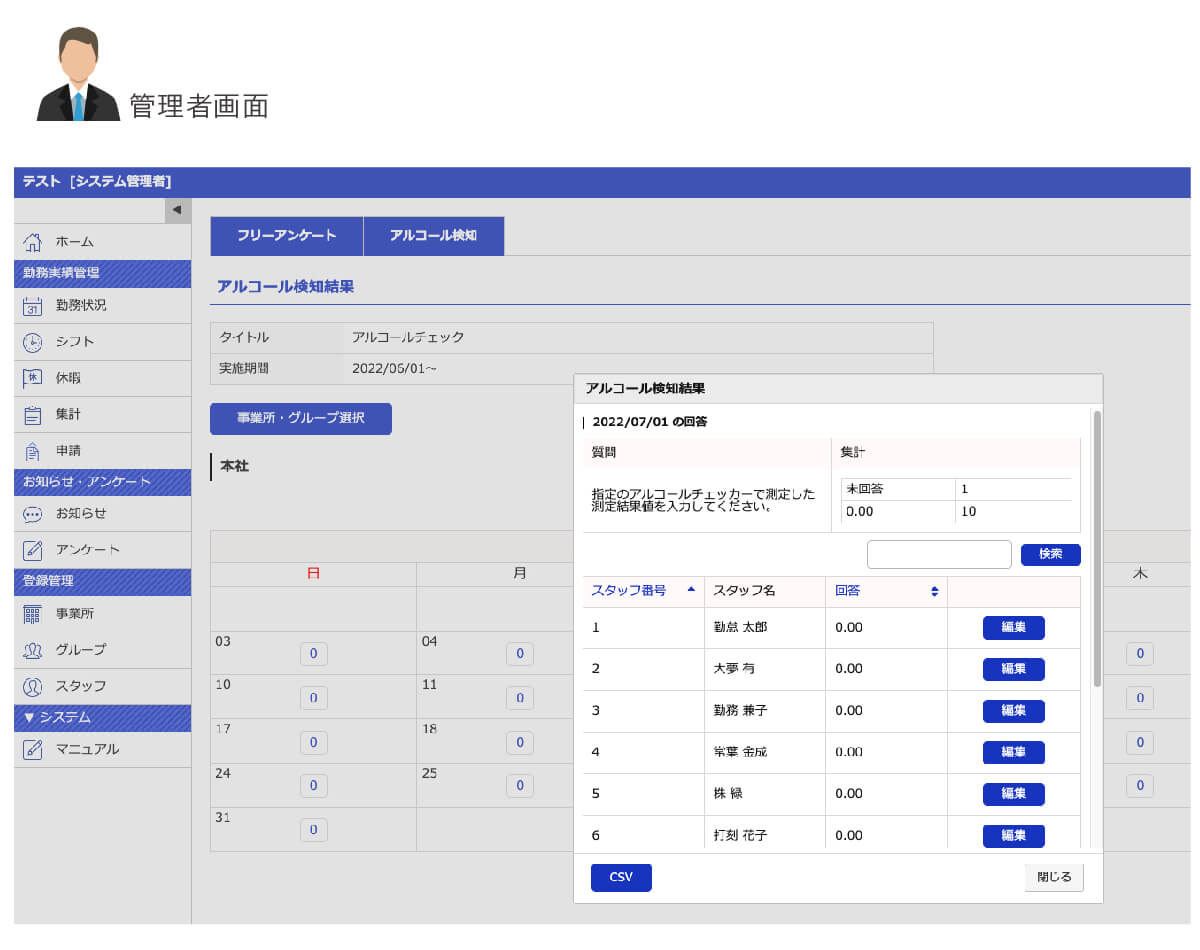Image resolution: width=1200 pixels, height=950 pixels.
Task: Open count for day 17
Action: click(x=313, y=742)
